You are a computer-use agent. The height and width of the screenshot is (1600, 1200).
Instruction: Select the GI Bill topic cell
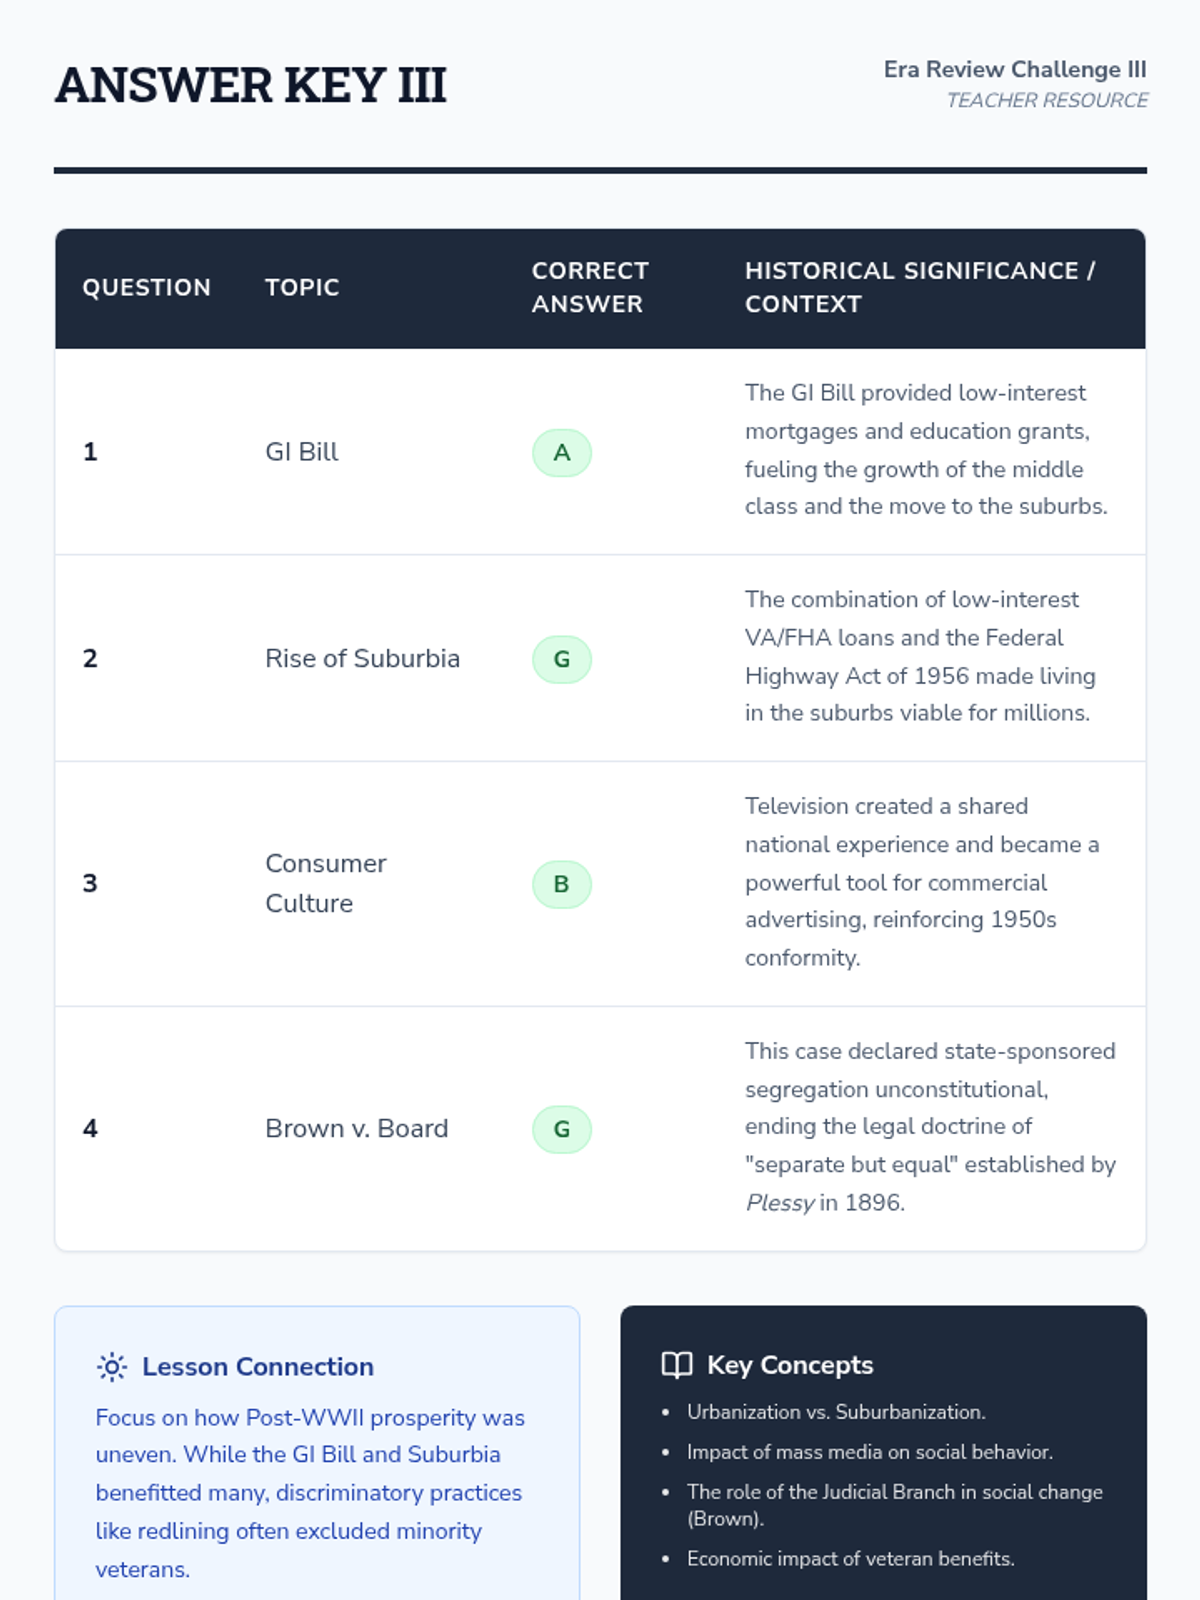(x=302, y=452)
